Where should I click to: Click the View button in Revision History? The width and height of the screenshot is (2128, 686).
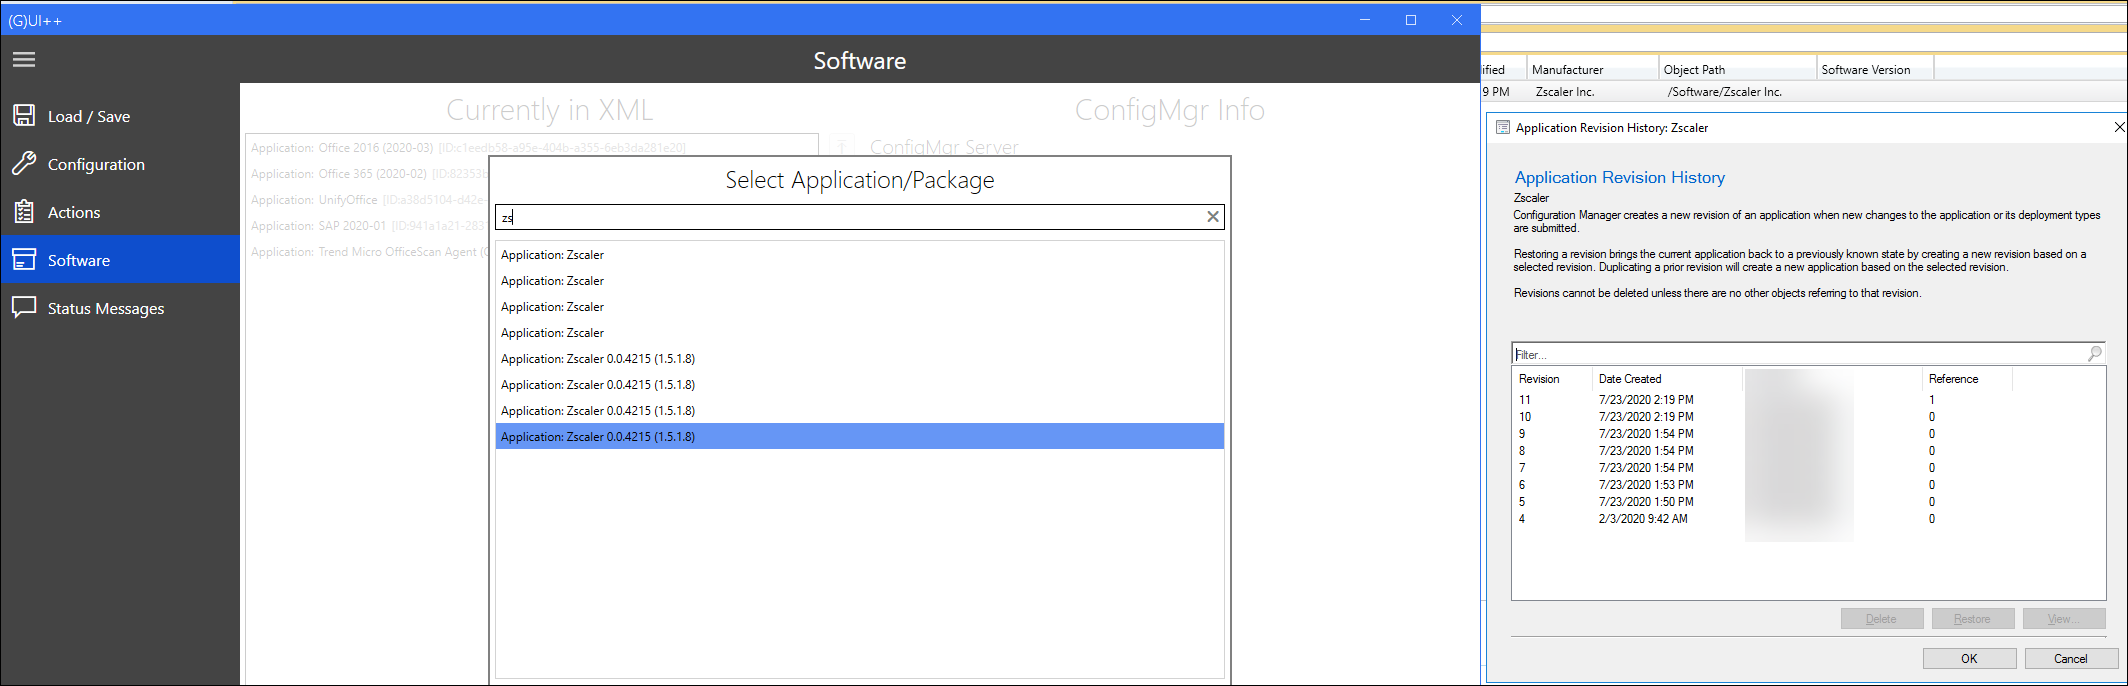pyautogui.click(x=2063, y=619)
